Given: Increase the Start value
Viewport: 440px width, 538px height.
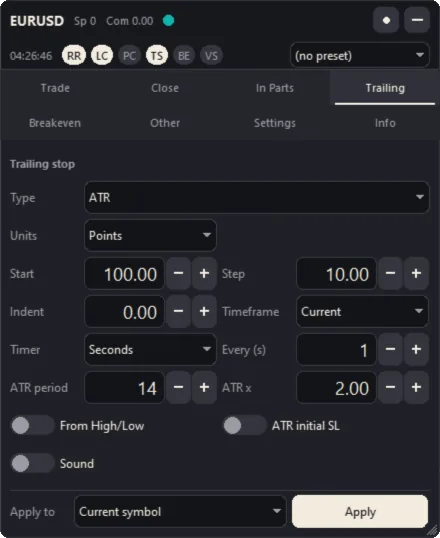Looking at the screenshot, I should (204, 274).
